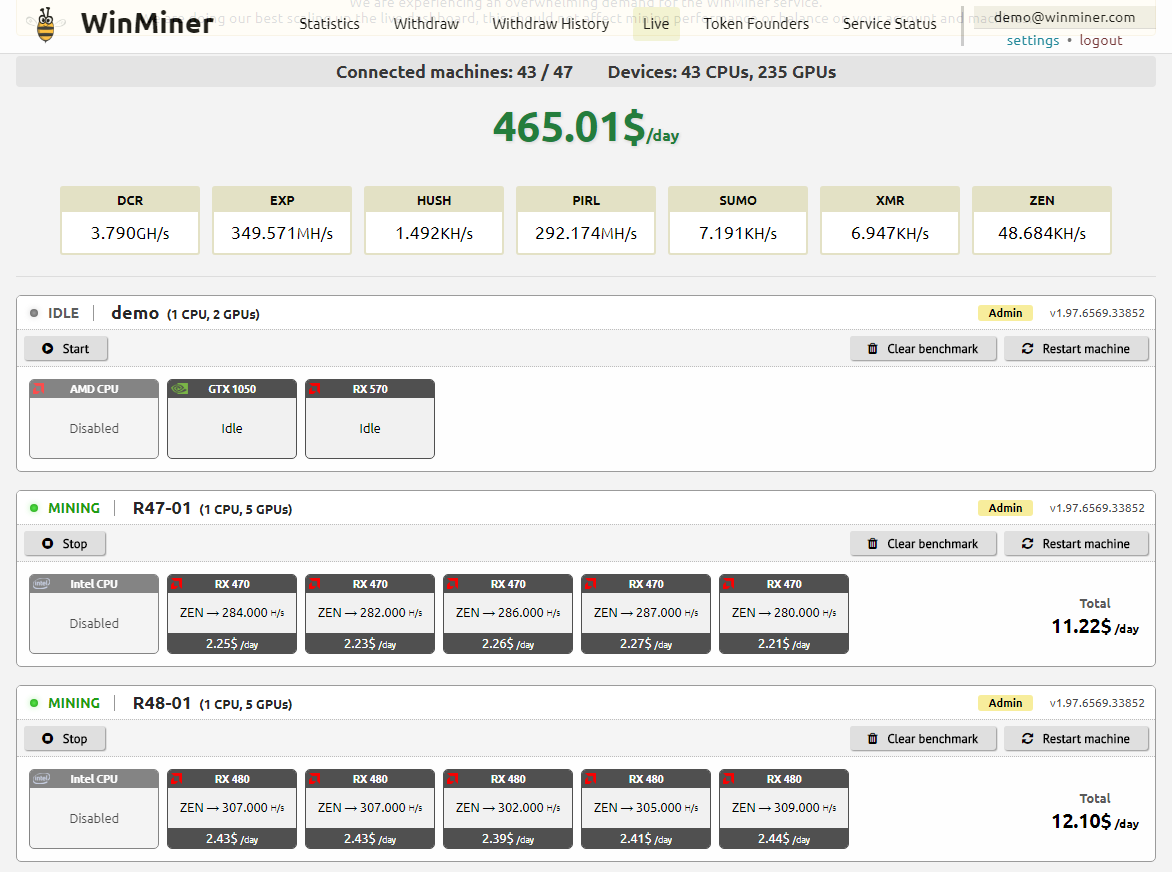Click RX 470 card mining 280.000 H/s
Image resolution: width=1172 pixels, height=872 pixels.
click(784, 614)
